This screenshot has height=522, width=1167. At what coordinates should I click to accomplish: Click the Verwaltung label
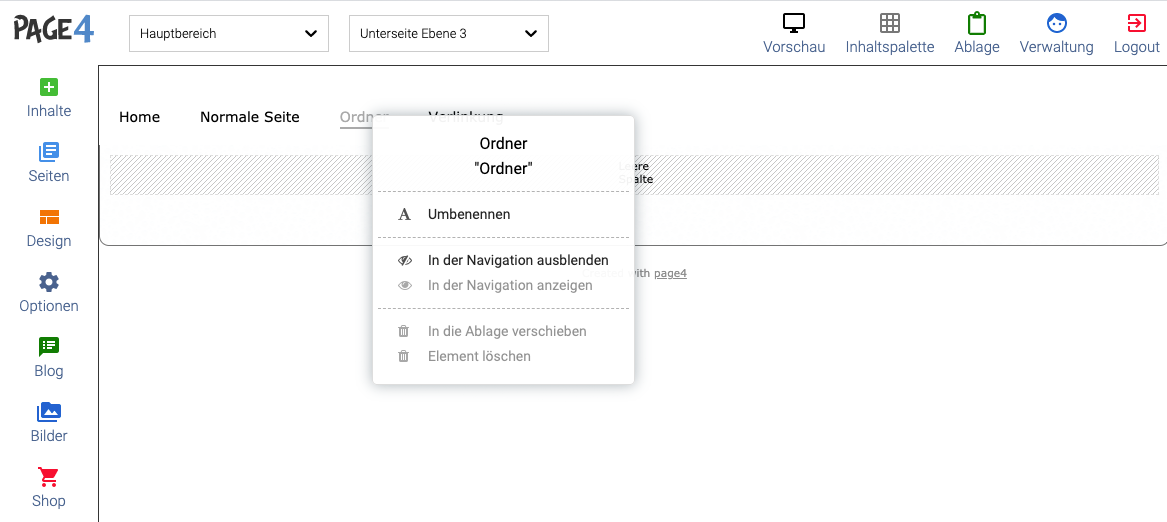click(1056, 47)
